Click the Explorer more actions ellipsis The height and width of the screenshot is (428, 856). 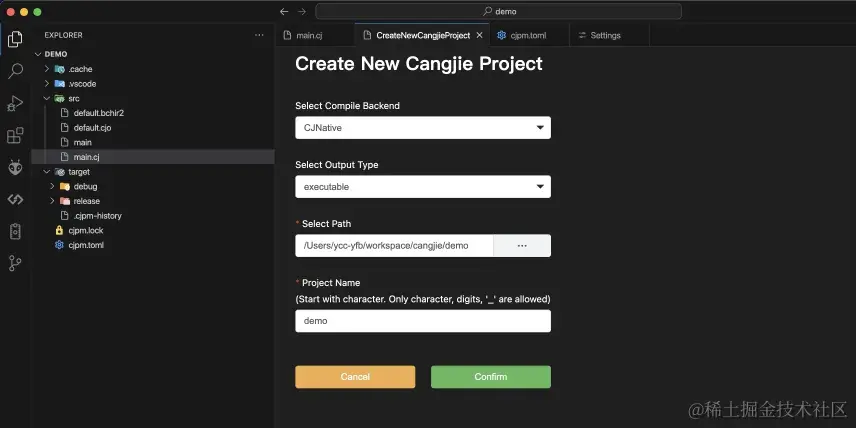click(x=259, y=35)
